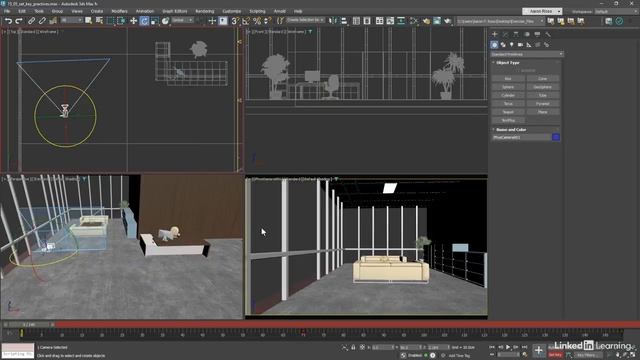This screenshot has height=360, width=640.
Task: Activate the Select and Scale tool
Action: coord(155,21)
